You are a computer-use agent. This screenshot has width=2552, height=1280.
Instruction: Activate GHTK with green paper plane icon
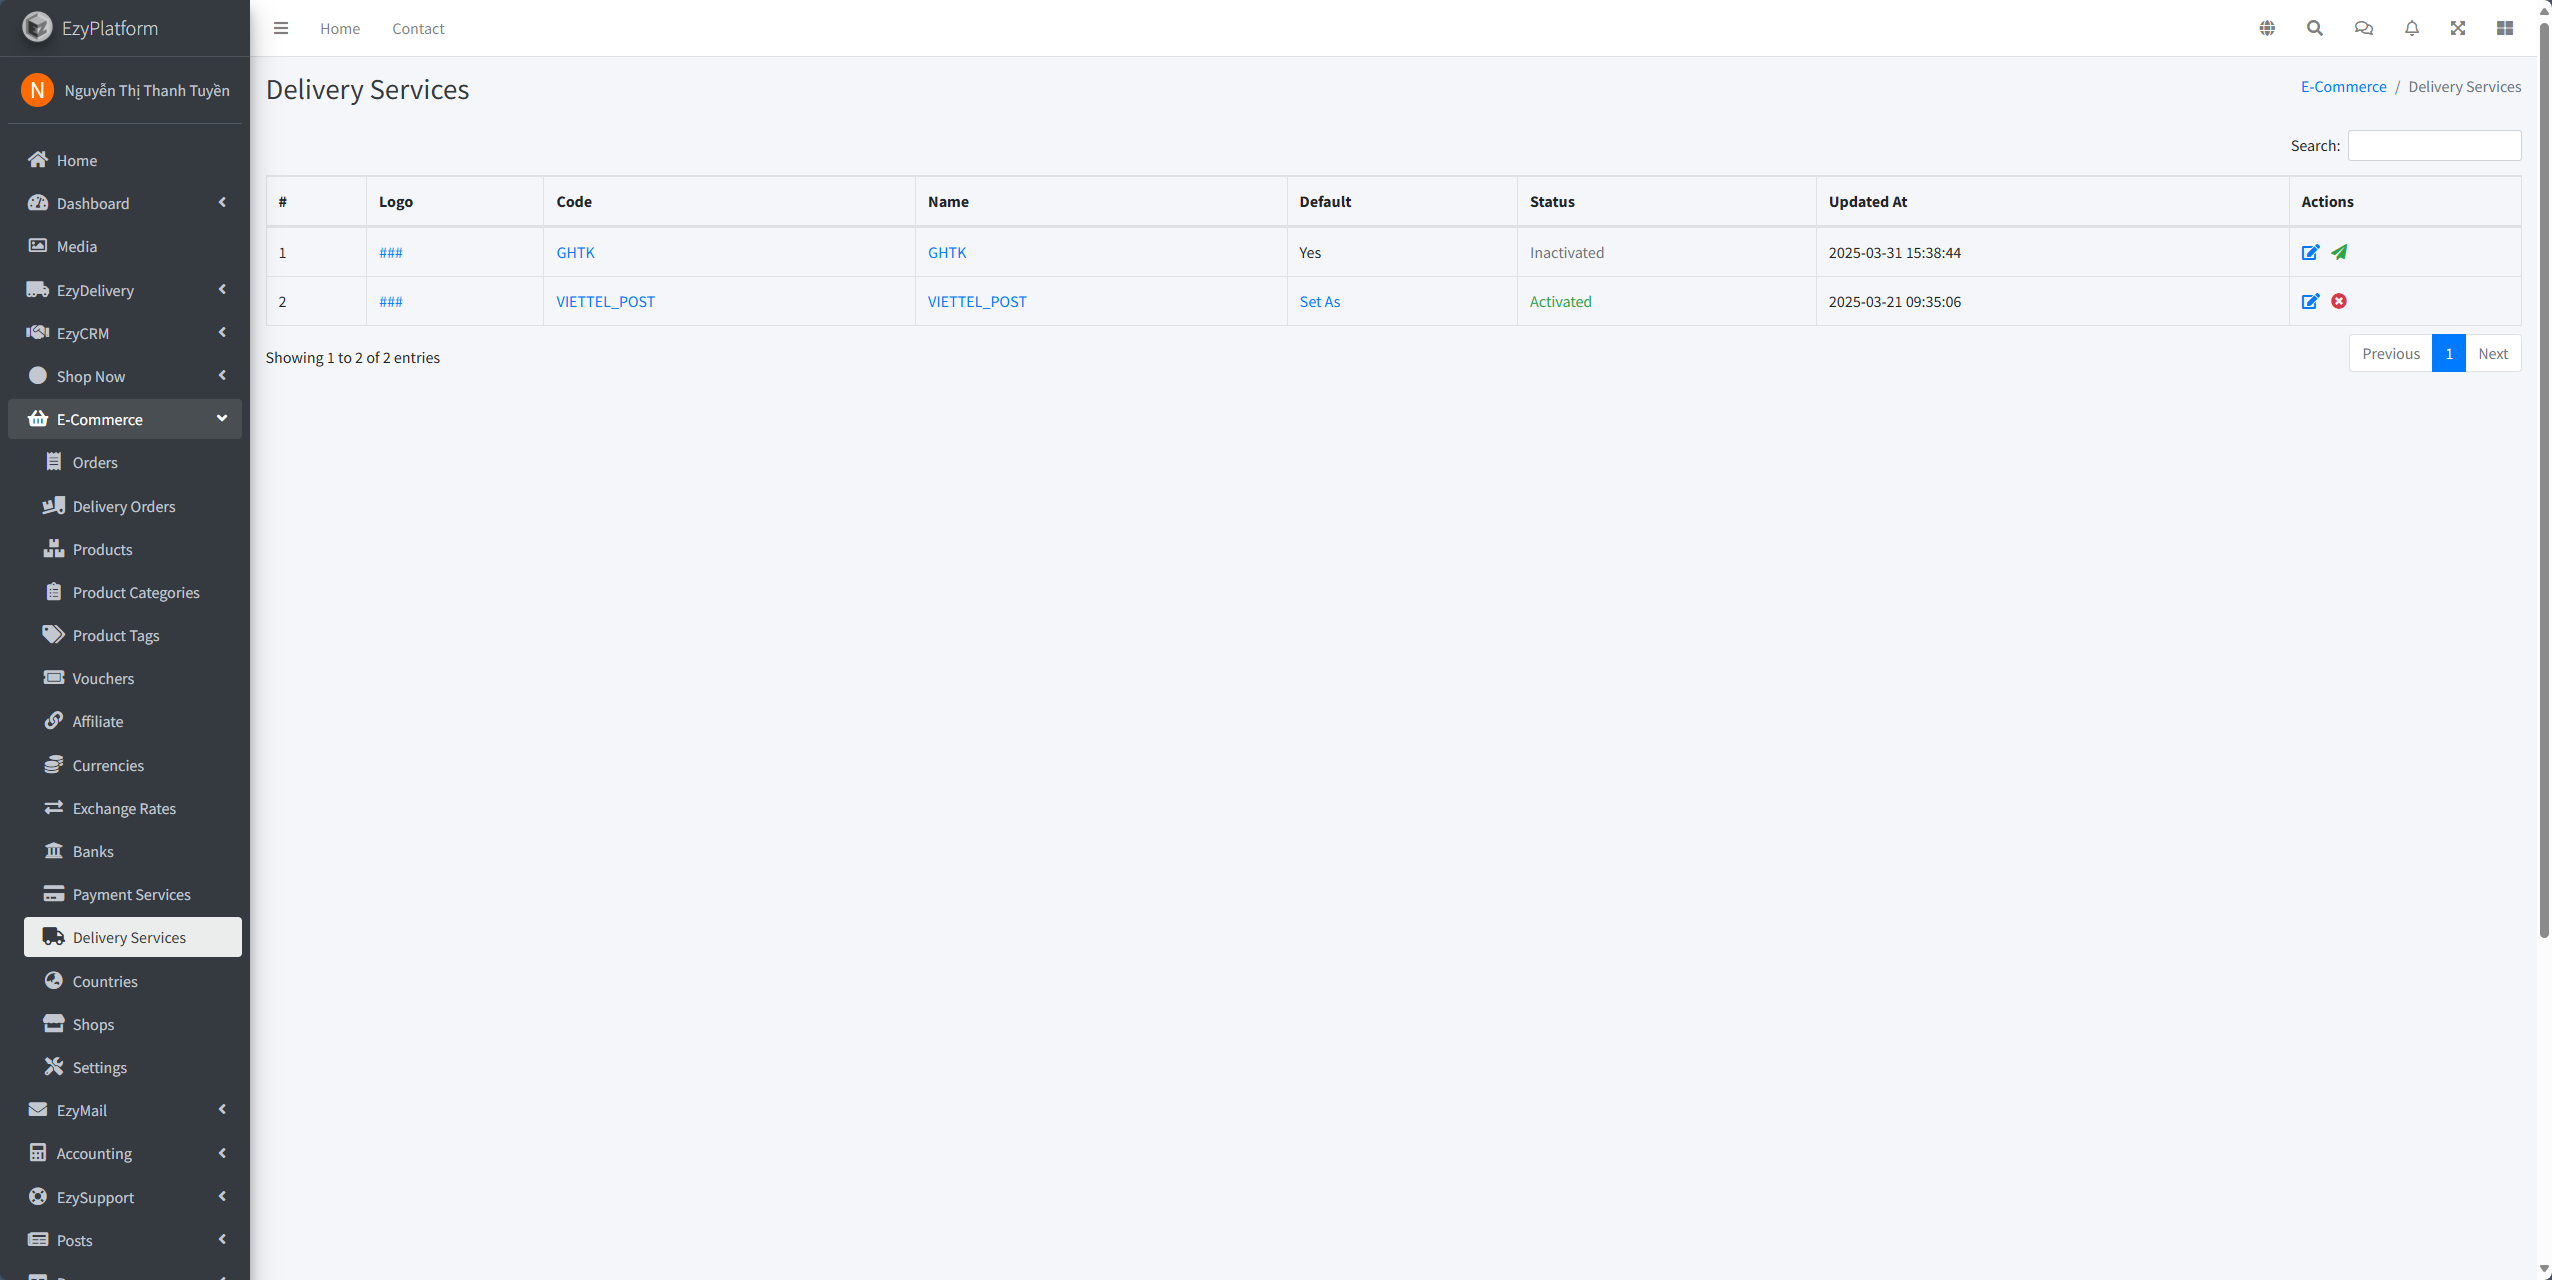coord(2339,252)
